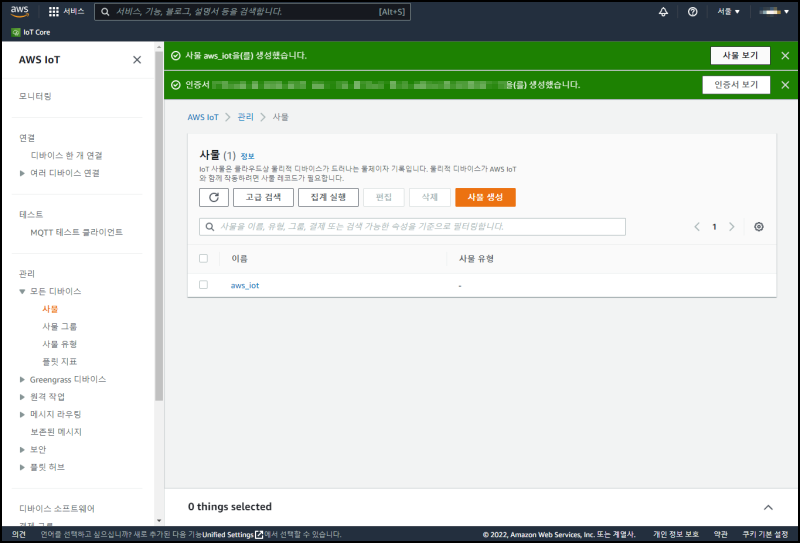Viewport: 800px width, 543px height.
Task: Open 개인 정보 보호 footer link
Action: (x=676, y=534)
